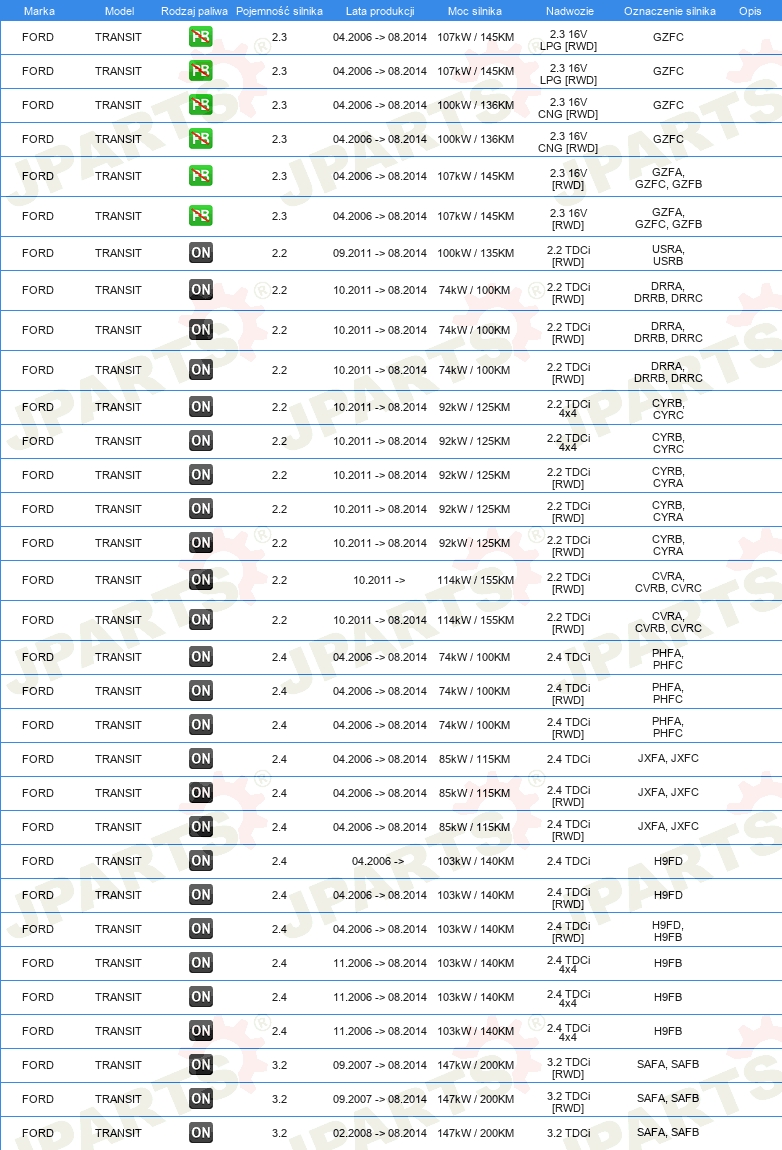This screenshot has height=1150, width=782.
Task: Select 2.4 TDCi without RWD in 85kW row
Action: coord(569,759)
